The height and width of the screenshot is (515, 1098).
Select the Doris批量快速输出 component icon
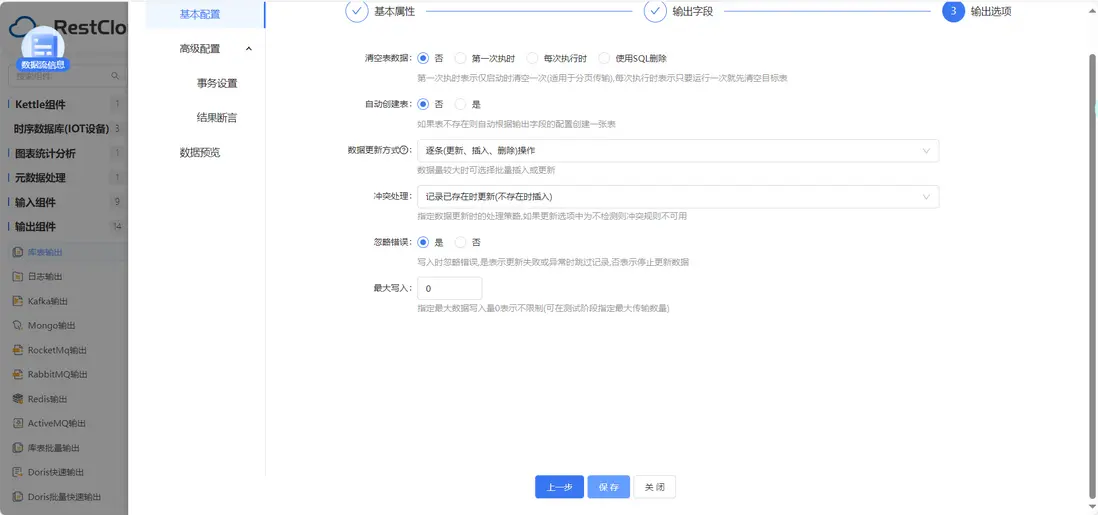[x=19, y=497]
